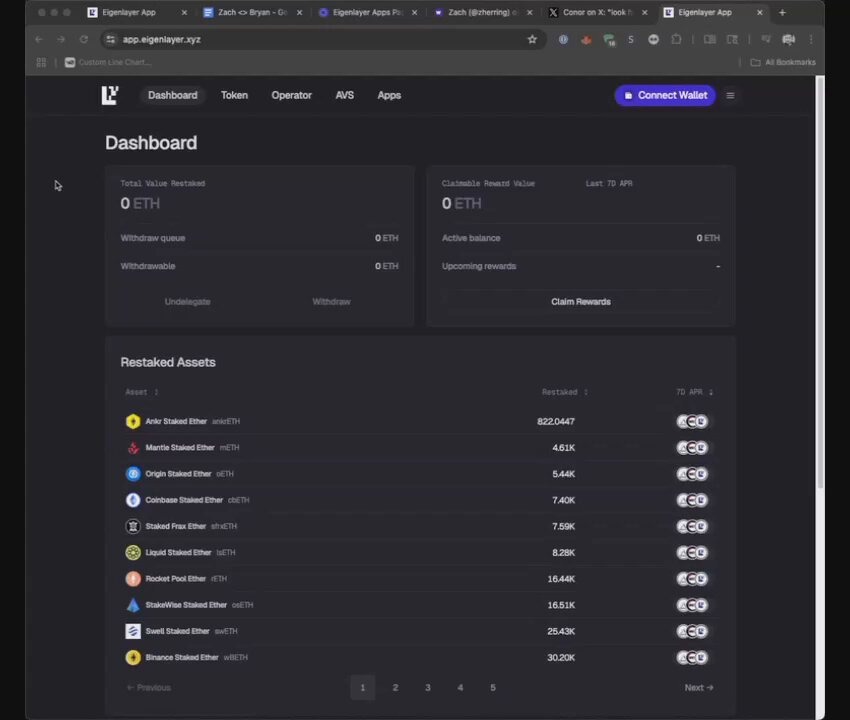Go to page 3 of Restaked Assets

[428, 687]
